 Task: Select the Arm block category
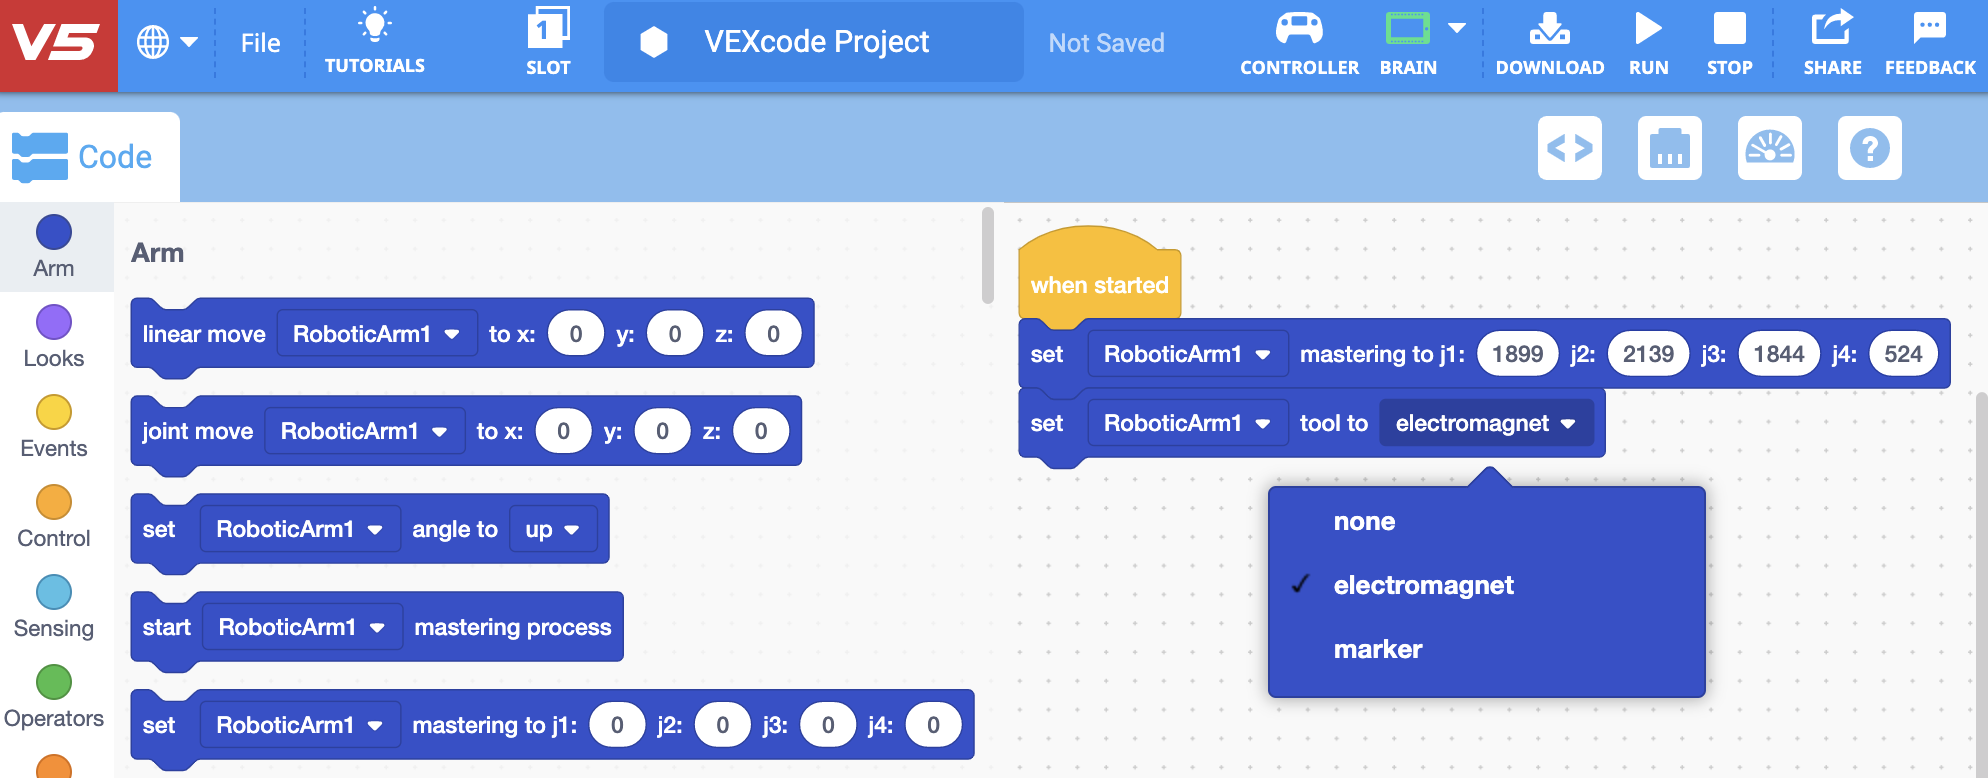(x=54, y=247)
